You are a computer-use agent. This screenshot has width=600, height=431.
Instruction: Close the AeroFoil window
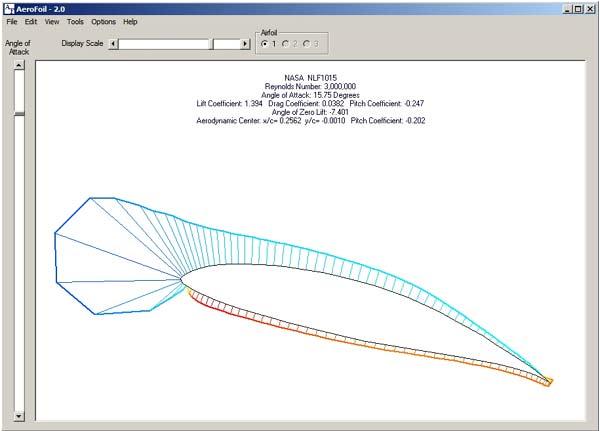click(x=590, y=9)
